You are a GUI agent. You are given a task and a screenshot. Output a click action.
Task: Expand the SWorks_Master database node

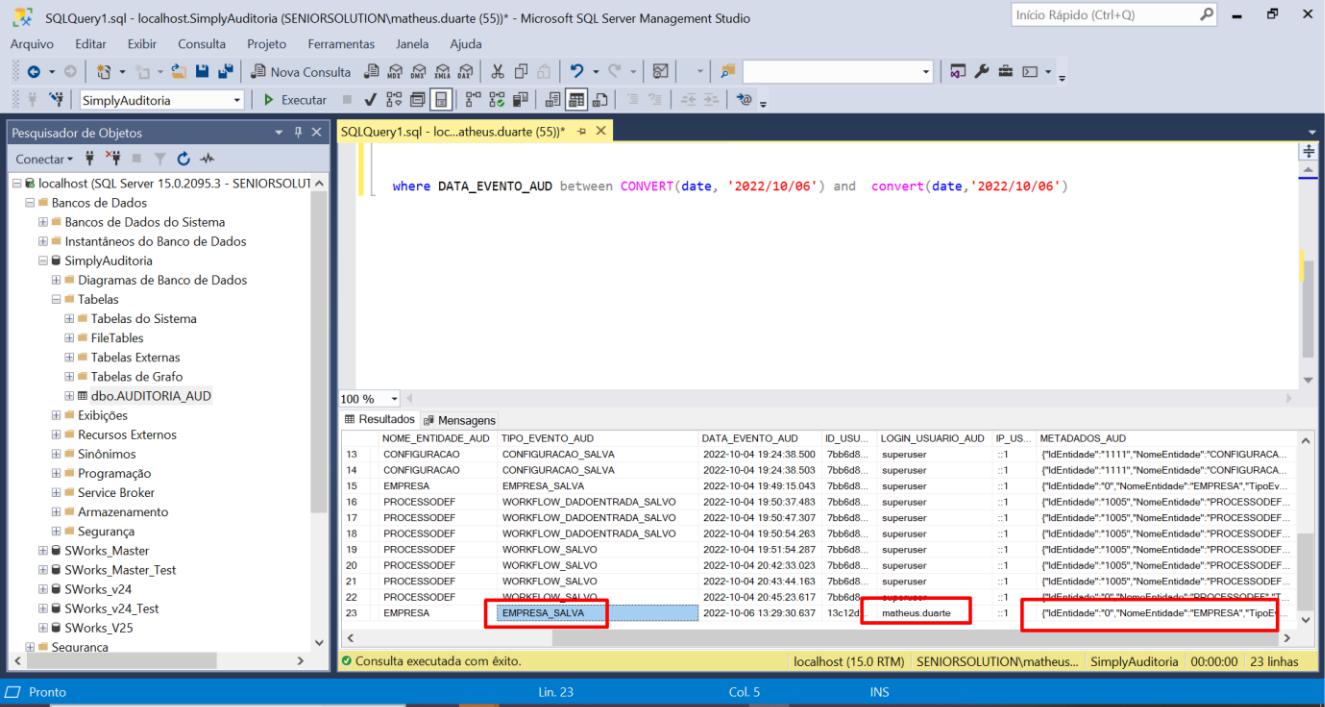coord(44,550)
